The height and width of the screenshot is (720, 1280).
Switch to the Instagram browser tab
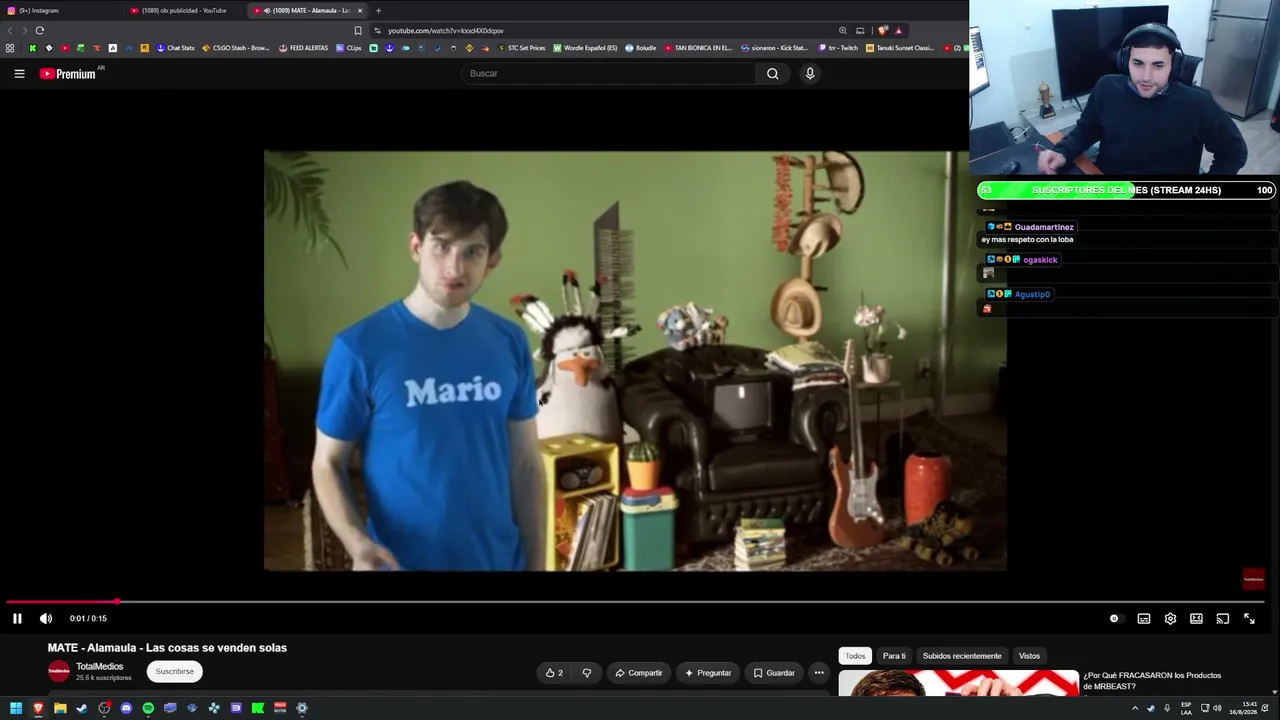(x=60, y=10)
